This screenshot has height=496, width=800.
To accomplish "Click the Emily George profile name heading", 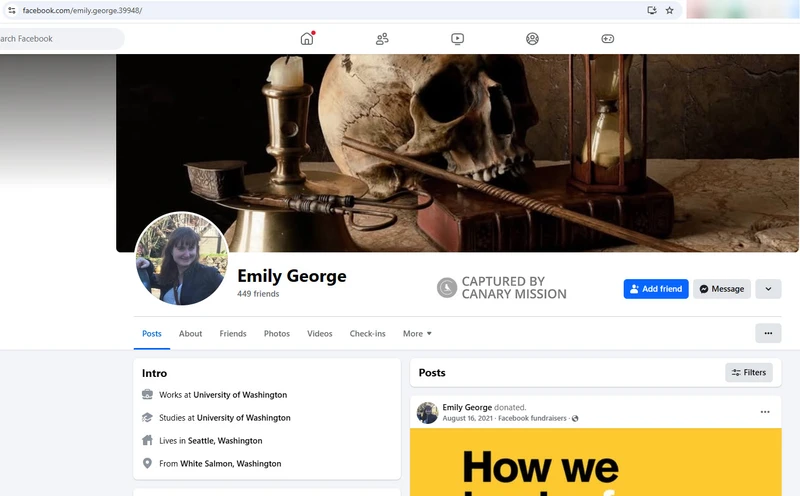I will (292, 276).
